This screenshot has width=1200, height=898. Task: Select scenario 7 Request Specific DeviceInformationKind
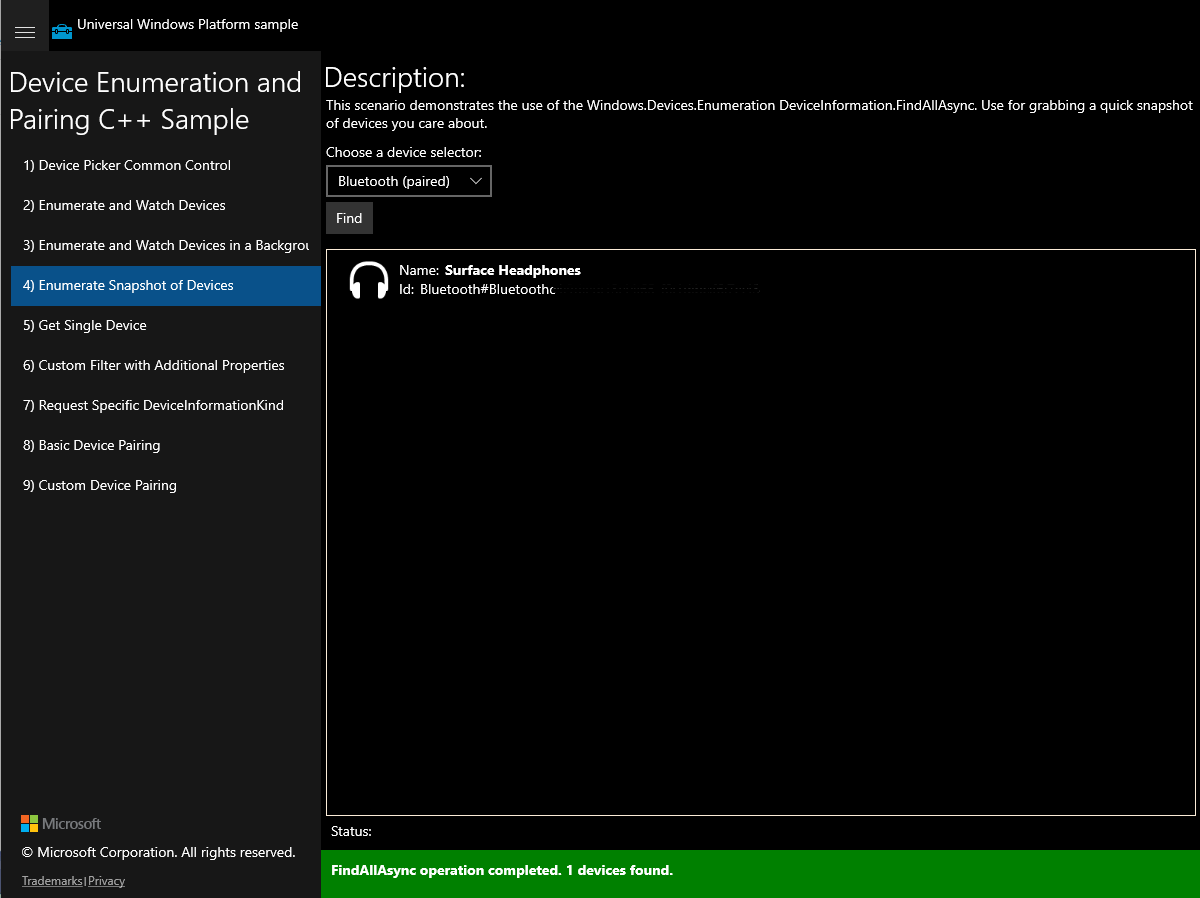[166, 406]
